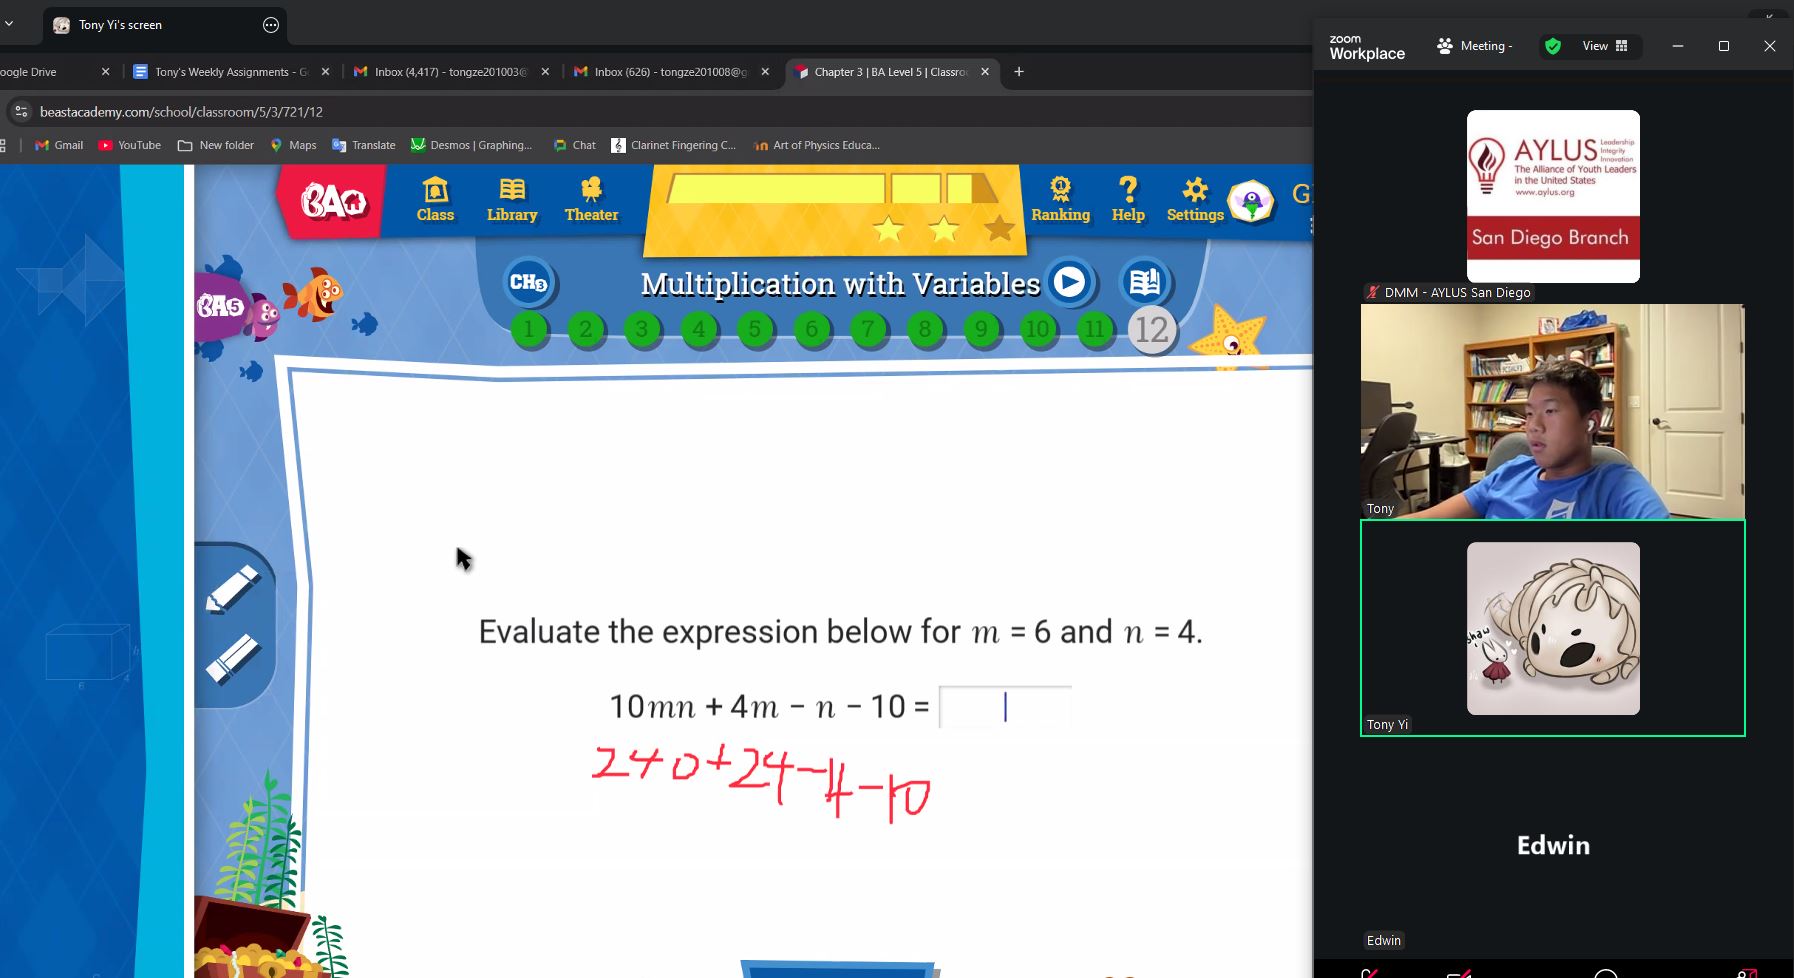Open the guide book icon beside title
The height and width of the screenshot is (978, 1794).
click(x=1145, y=283)
